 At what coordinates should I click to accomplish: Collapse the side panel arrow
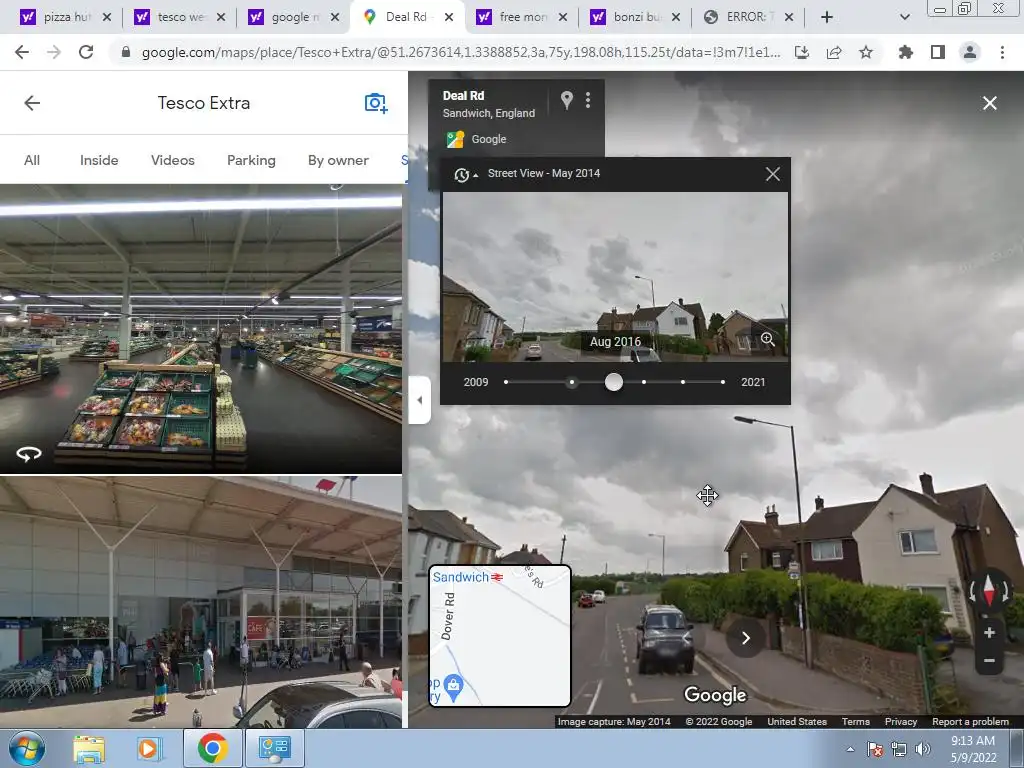tap(420, 400)
